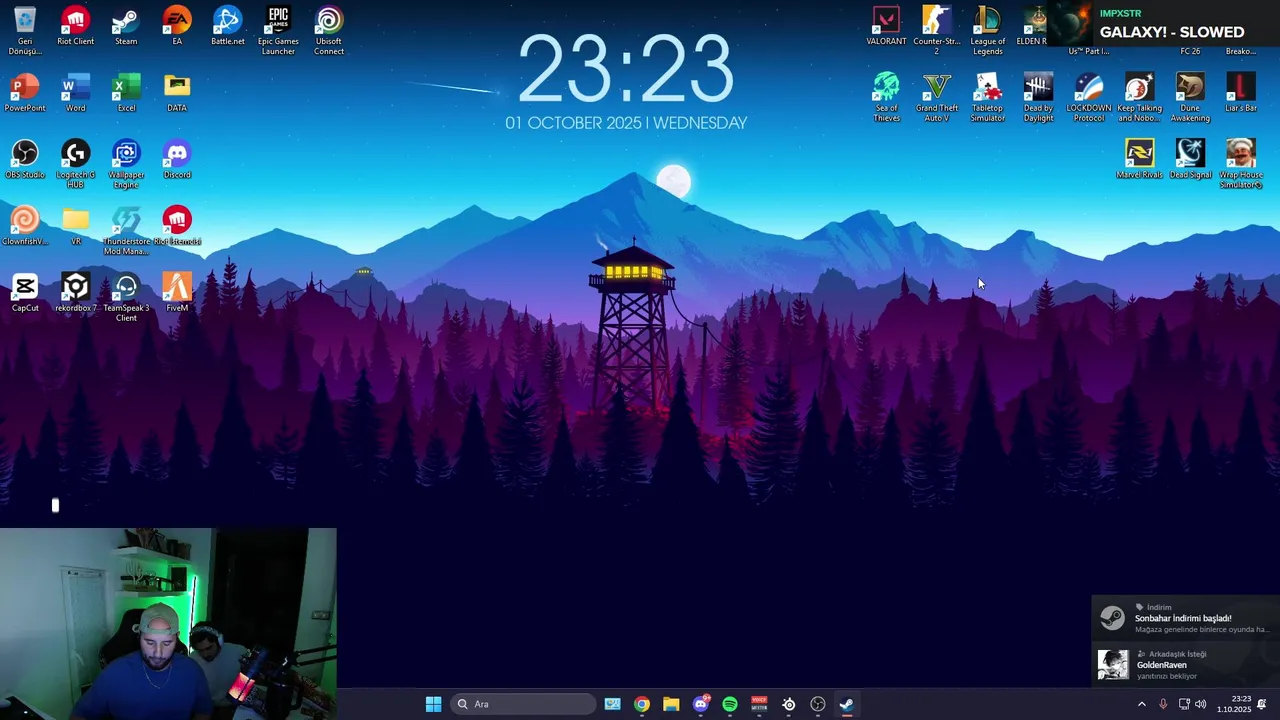
Task: Select the rekordbox 7 shortcut
Action: (x=76, y=293)
